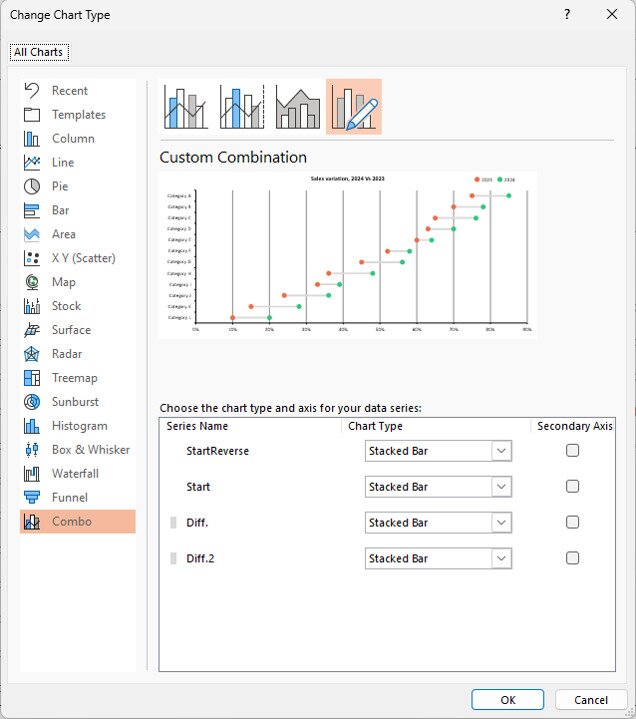Click the OK button
This screenshot has width=636, height=719.
point(508,700)
